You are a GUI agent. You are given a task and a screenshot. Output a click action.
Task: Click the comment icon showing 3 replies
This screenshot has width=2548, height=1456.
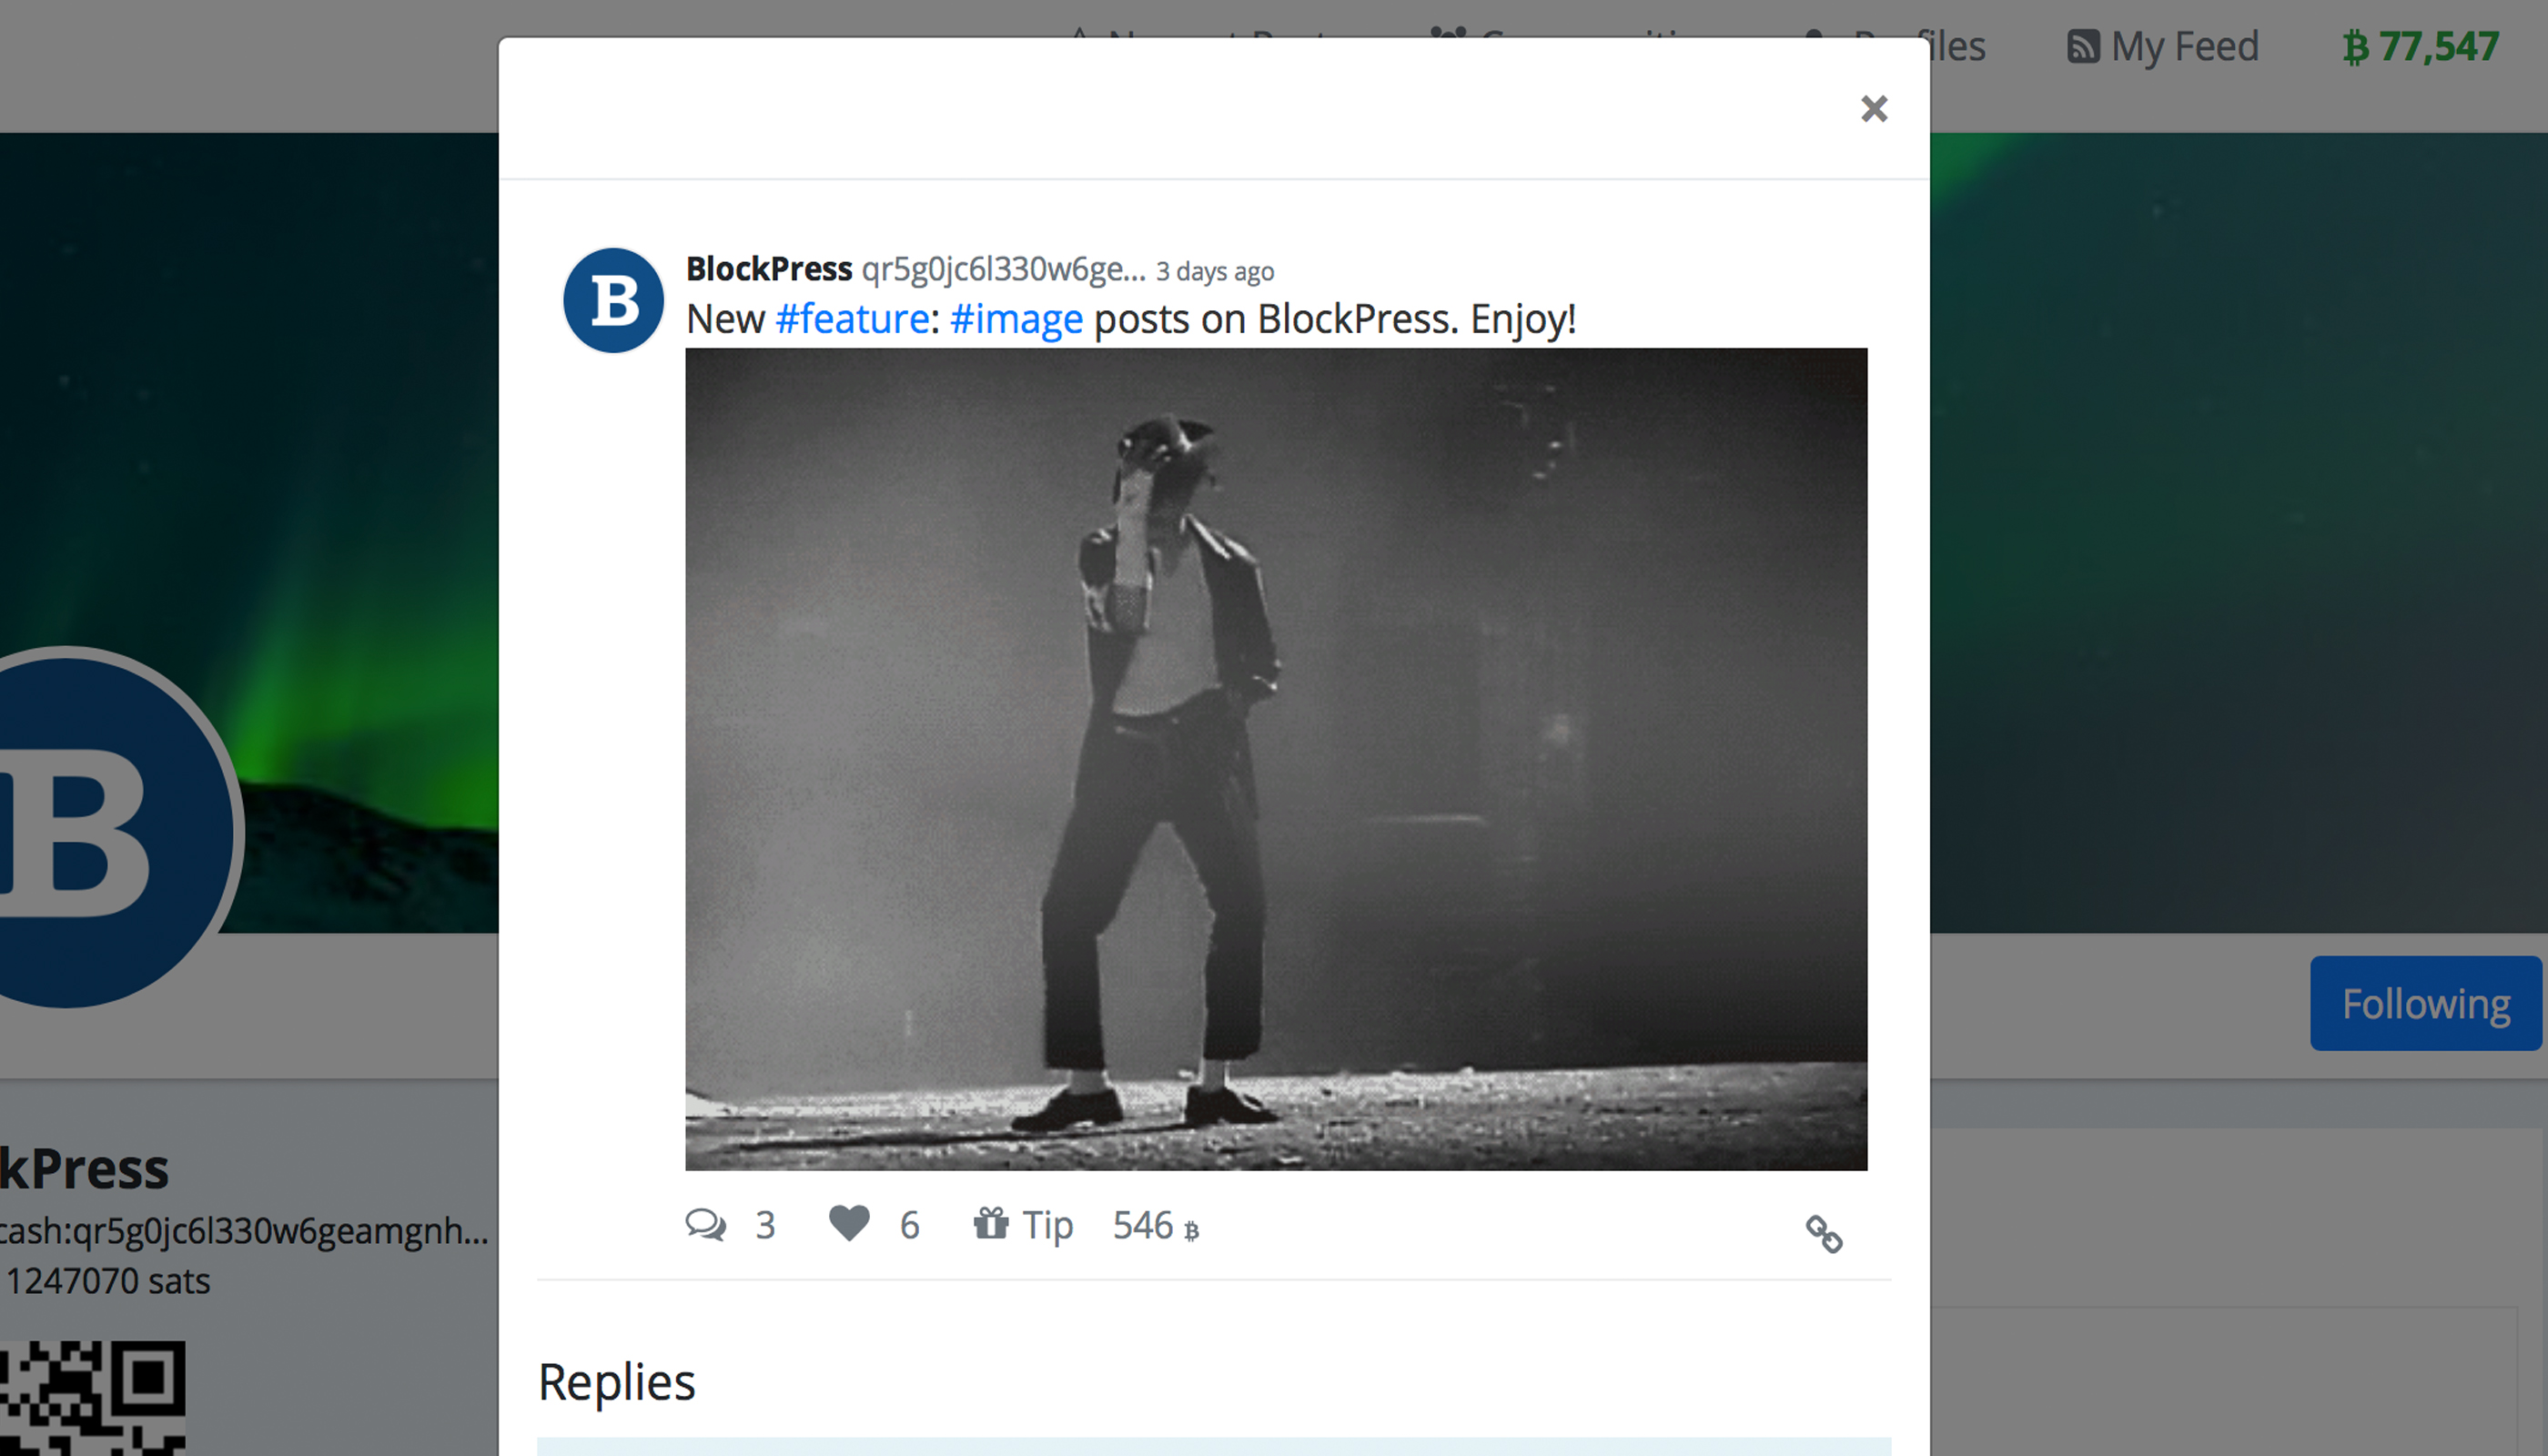click(x=709, y=1225)
